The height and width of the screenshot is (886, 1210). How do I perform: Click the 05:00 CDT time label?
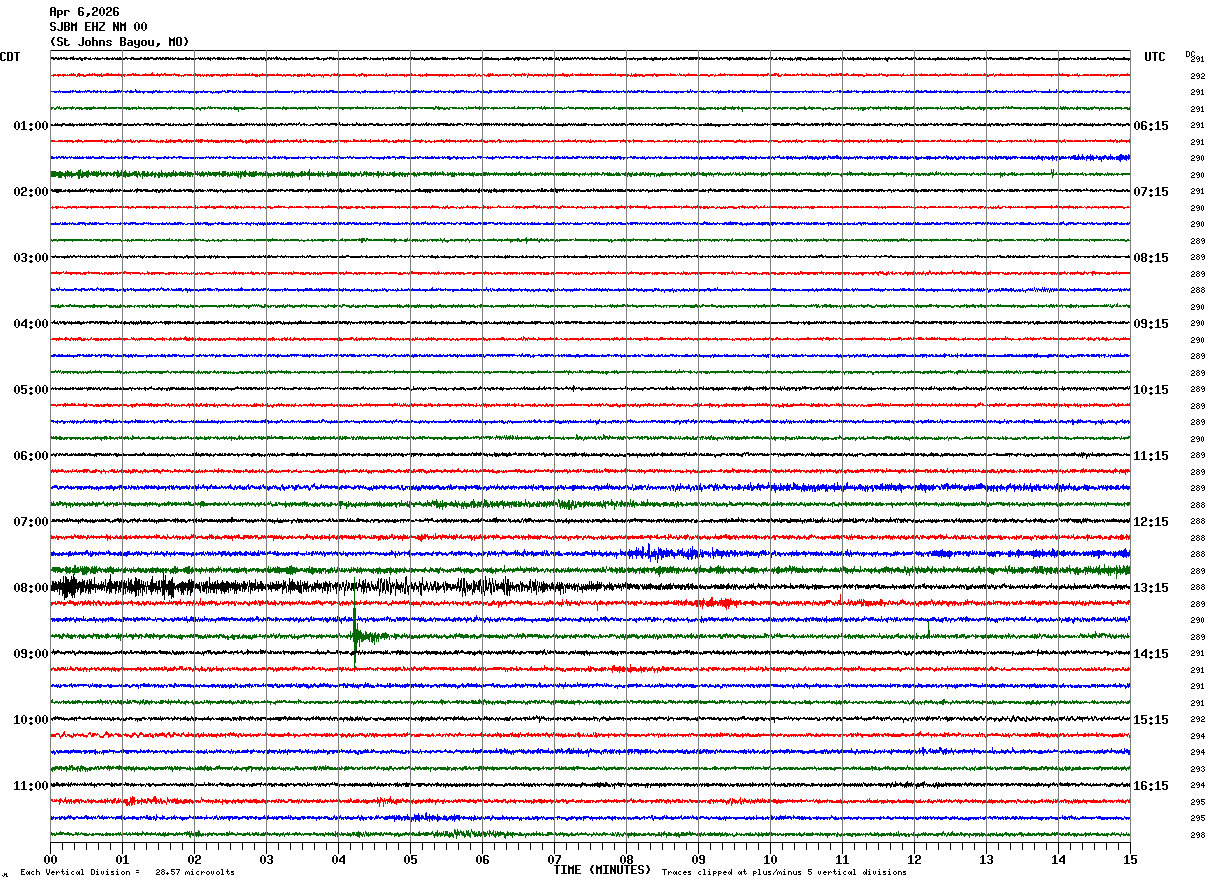[31, 390]
